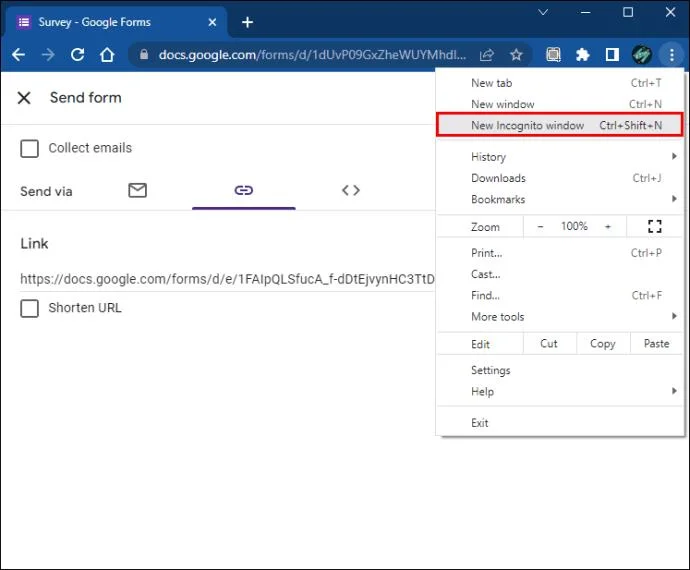690x570 pixels.
Task: Click the 100% zoom value
Action: (x=574, y=226)
